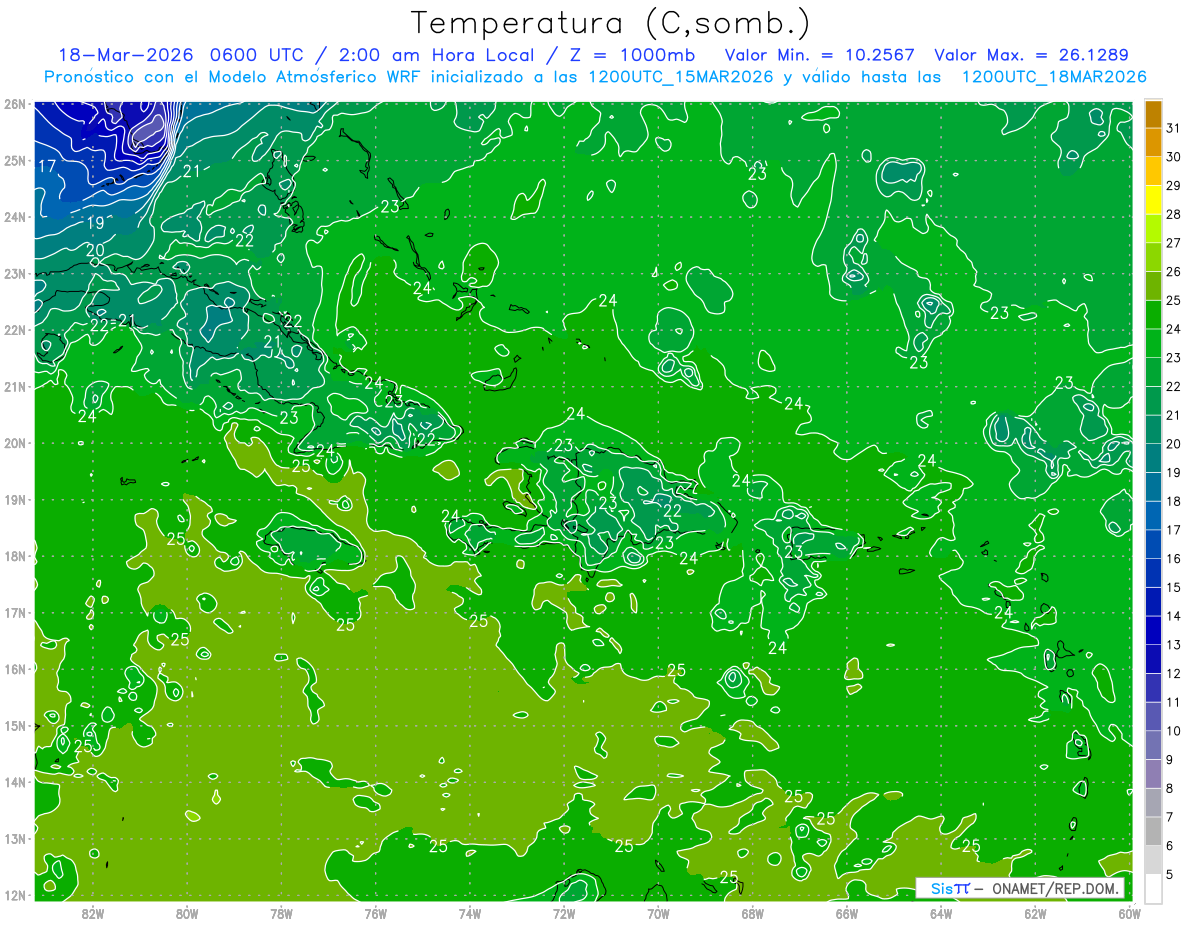Click the '62W' longitude axis label
Viewport: 1200px width, 927px height.
[x=1035, y=914]
